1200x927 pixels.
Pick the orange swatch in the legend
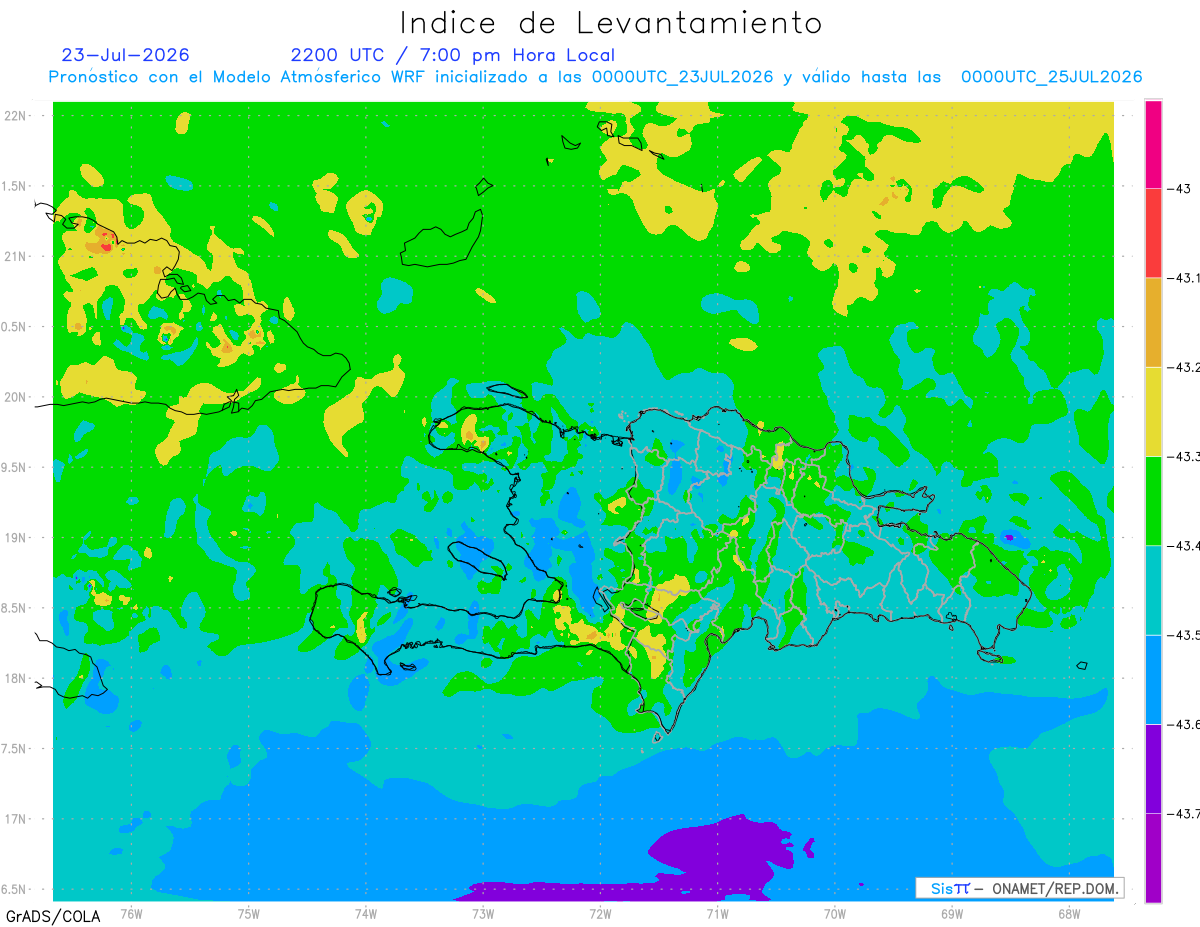pyautogui.click(x=1153, y=322)
